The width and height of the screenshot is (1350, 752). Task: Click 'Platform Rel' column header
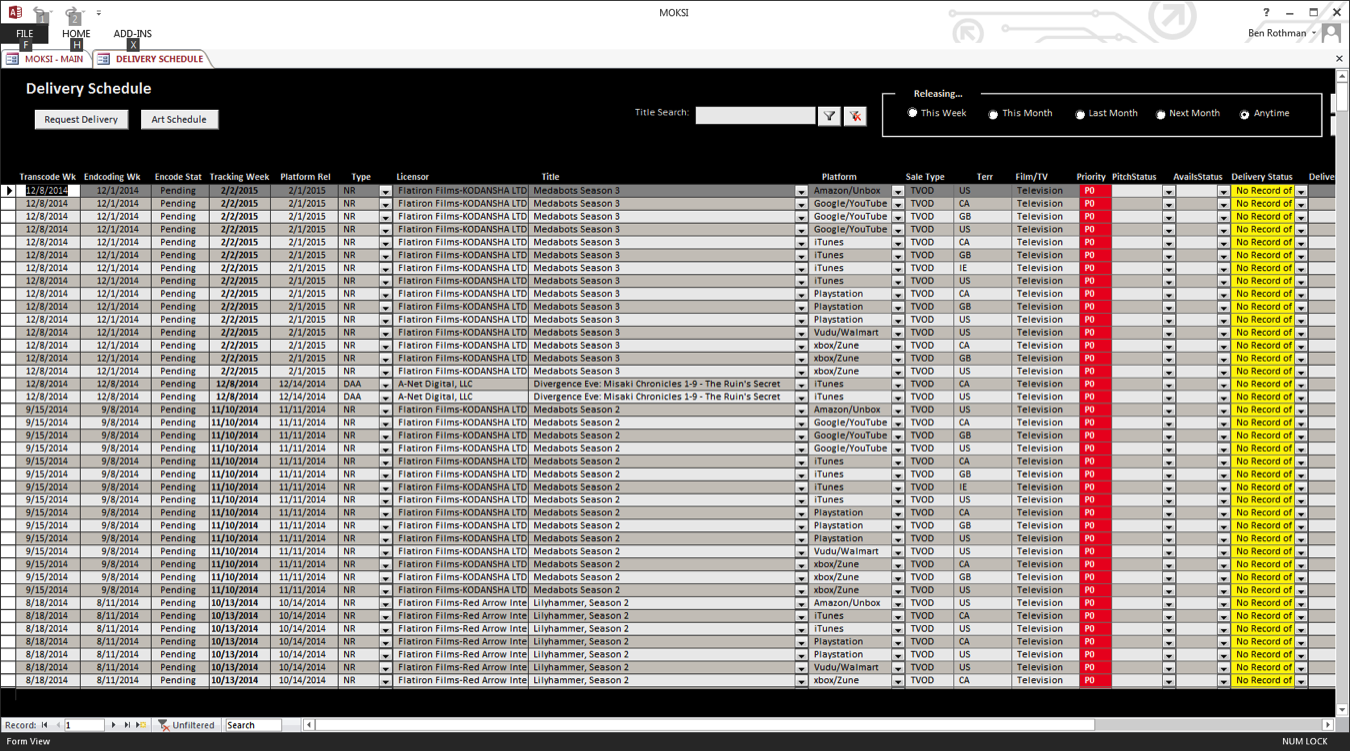coord(305,177)
